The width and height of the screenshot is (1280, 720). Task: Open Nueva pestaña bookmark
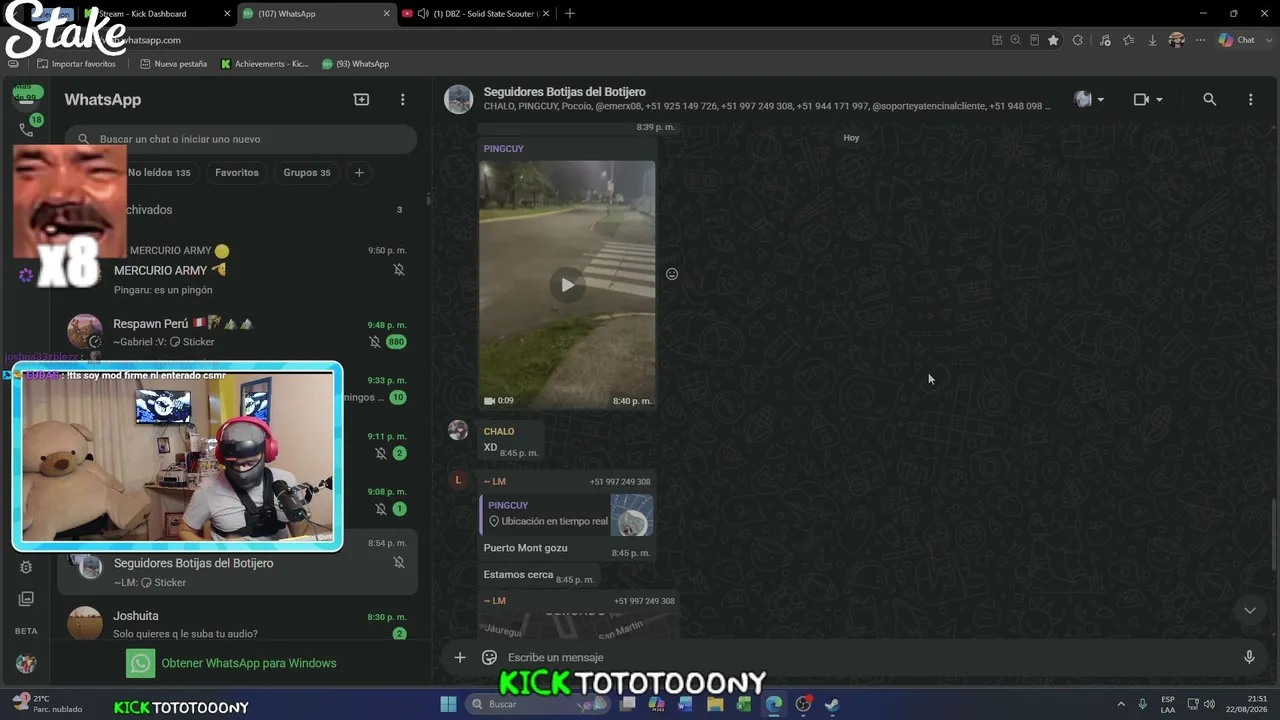point(173,64)
